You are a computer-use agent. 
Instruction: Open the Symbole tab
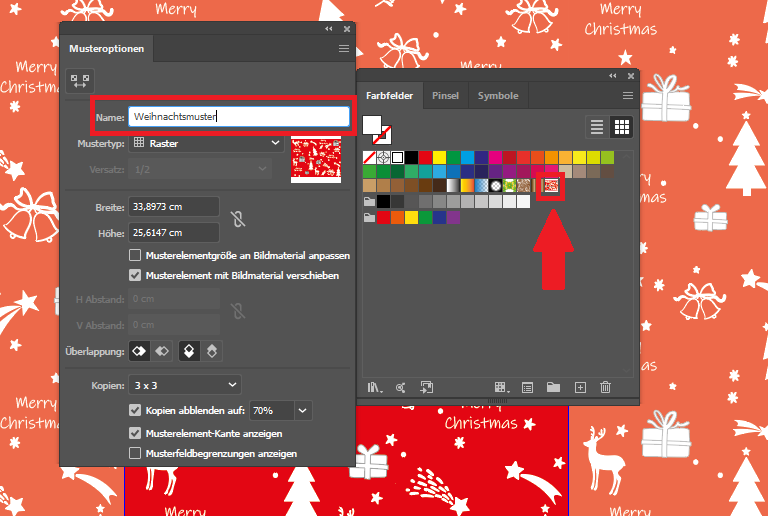pos(497,96)
